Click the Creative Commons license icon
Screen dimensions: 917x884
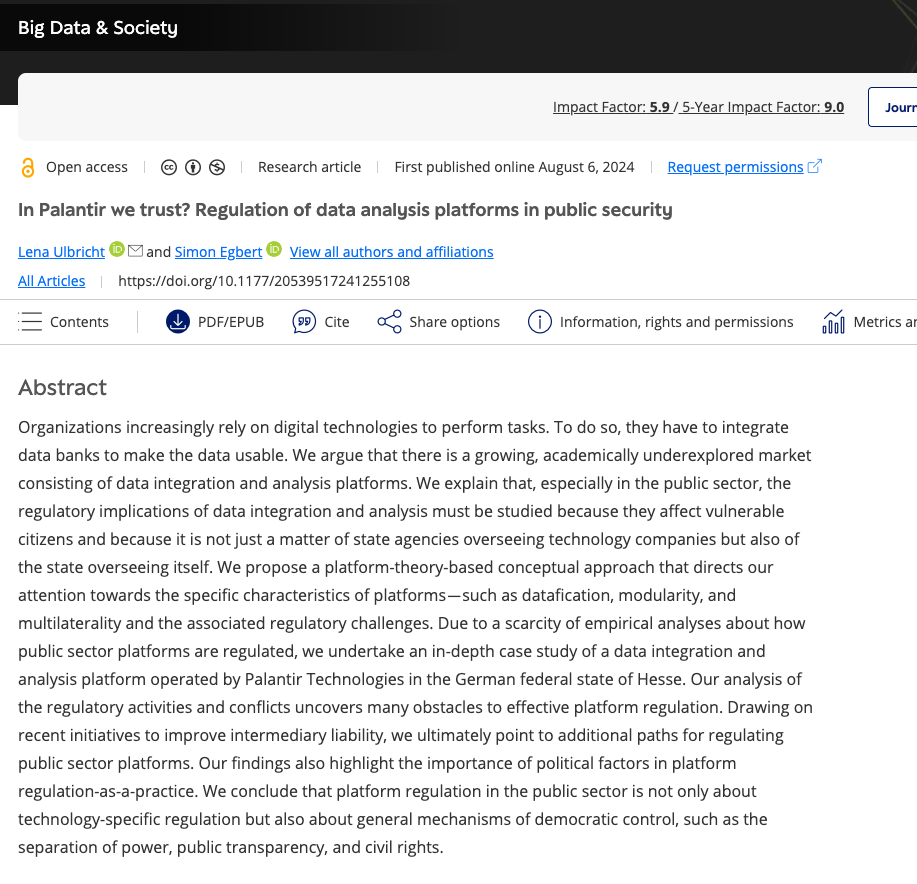(x=169, y=167)
